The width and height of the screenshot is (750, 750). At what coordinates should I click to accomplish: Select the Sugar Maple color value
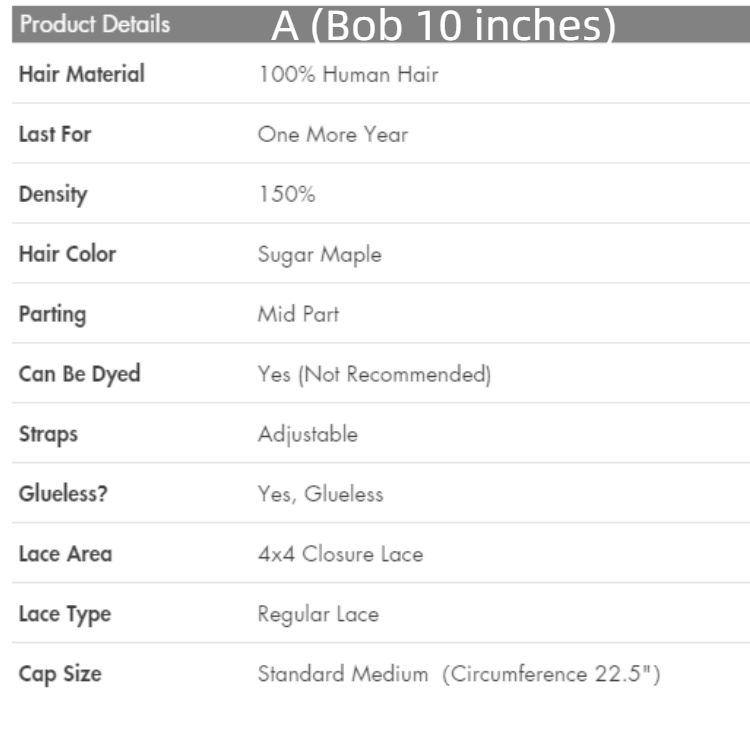click(319, 254)
